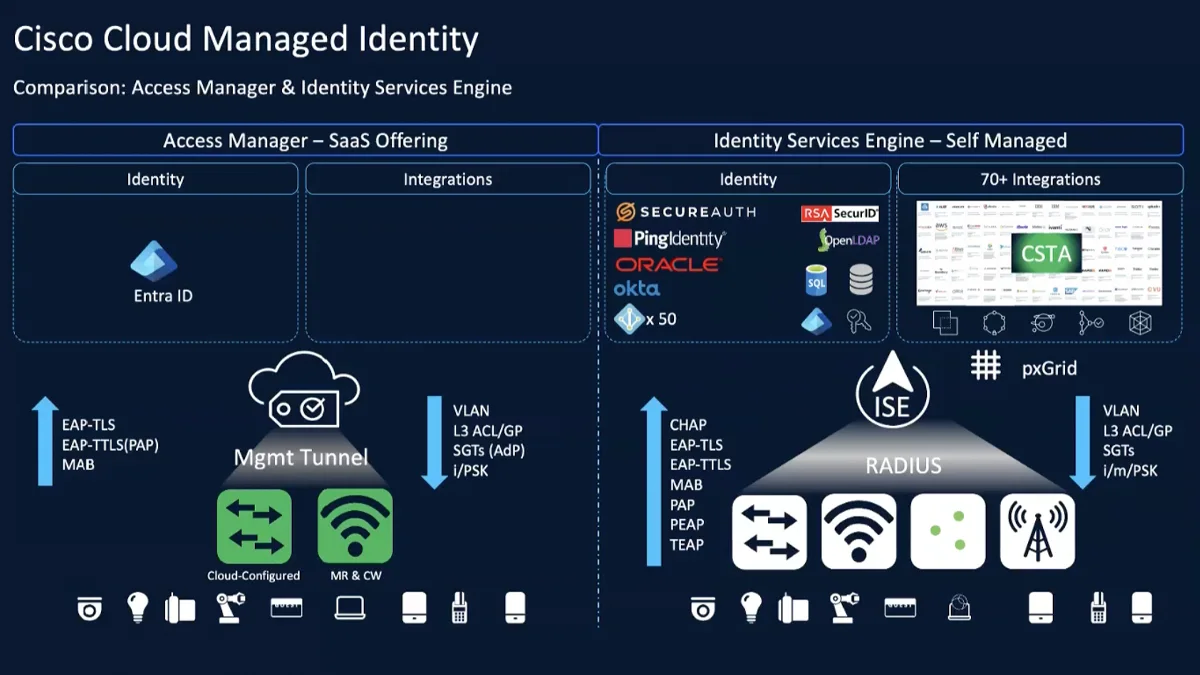Click the i/PSK text under Access Manager
Image resolution: width=1200 pixels, height=675 pixels.
coord(471,470)
